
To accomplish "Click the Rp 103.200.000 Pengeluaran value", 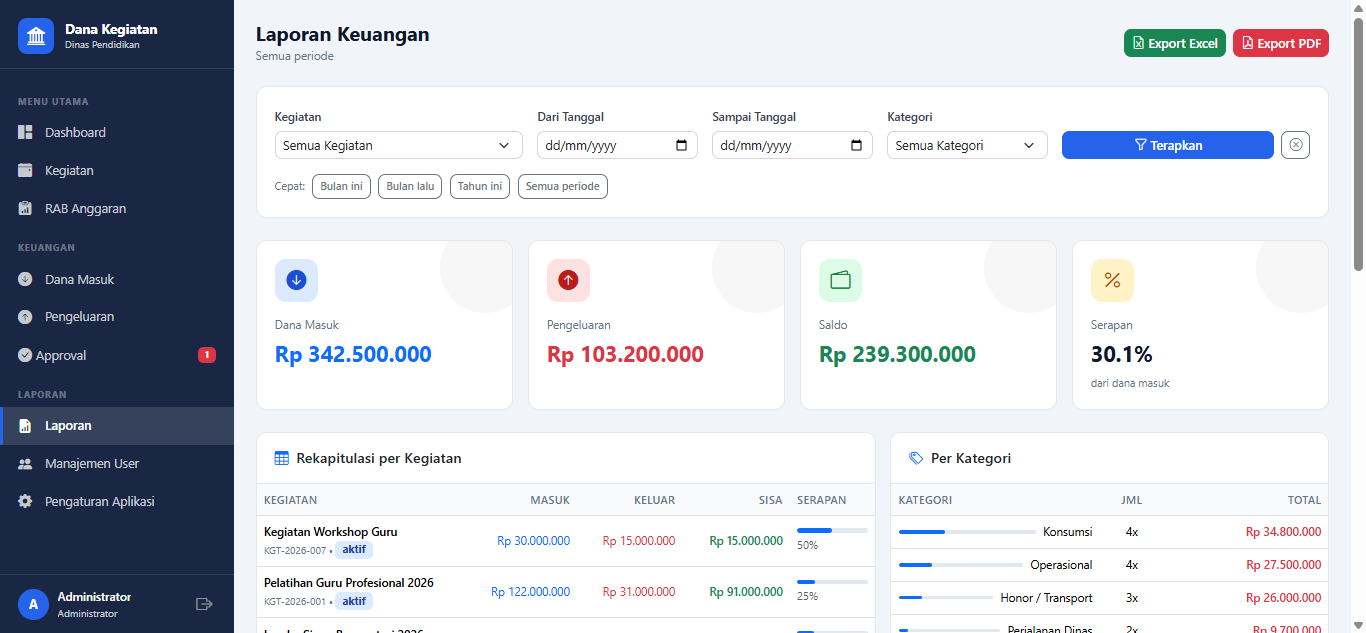I will point(625,354).
